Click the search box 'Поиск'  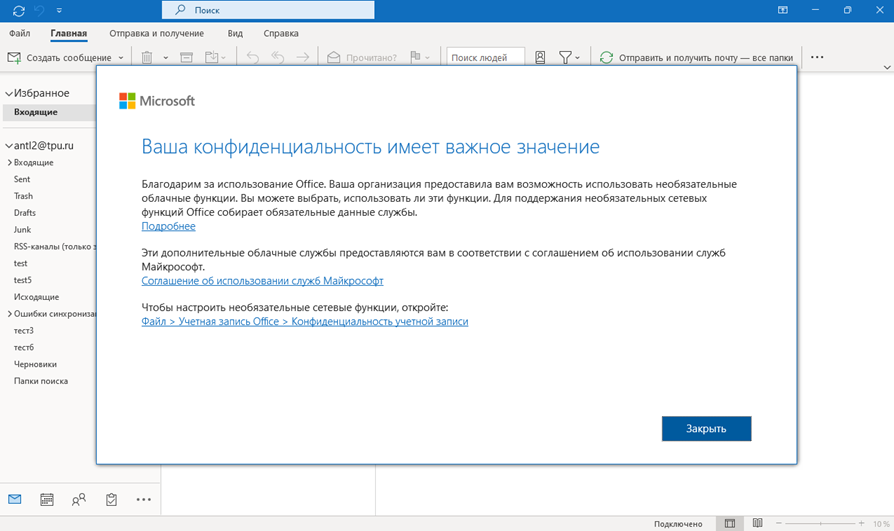(268, 10)
